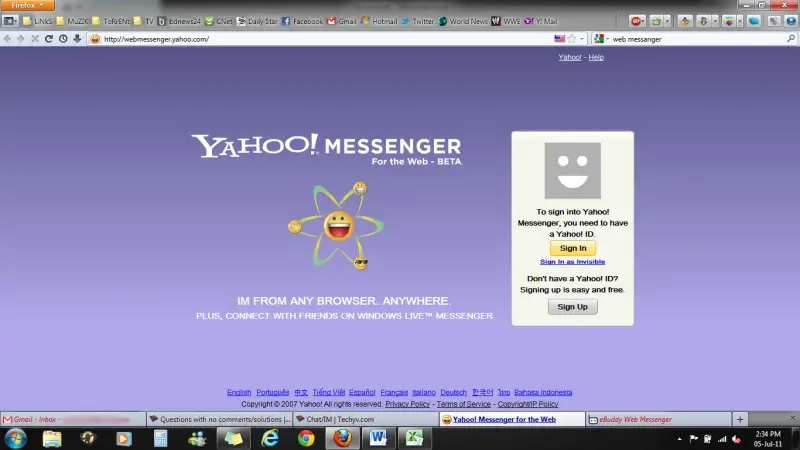Open the Firefox application menu button
This screenshot has width=800, height=450.
click(x=27, y=5)
